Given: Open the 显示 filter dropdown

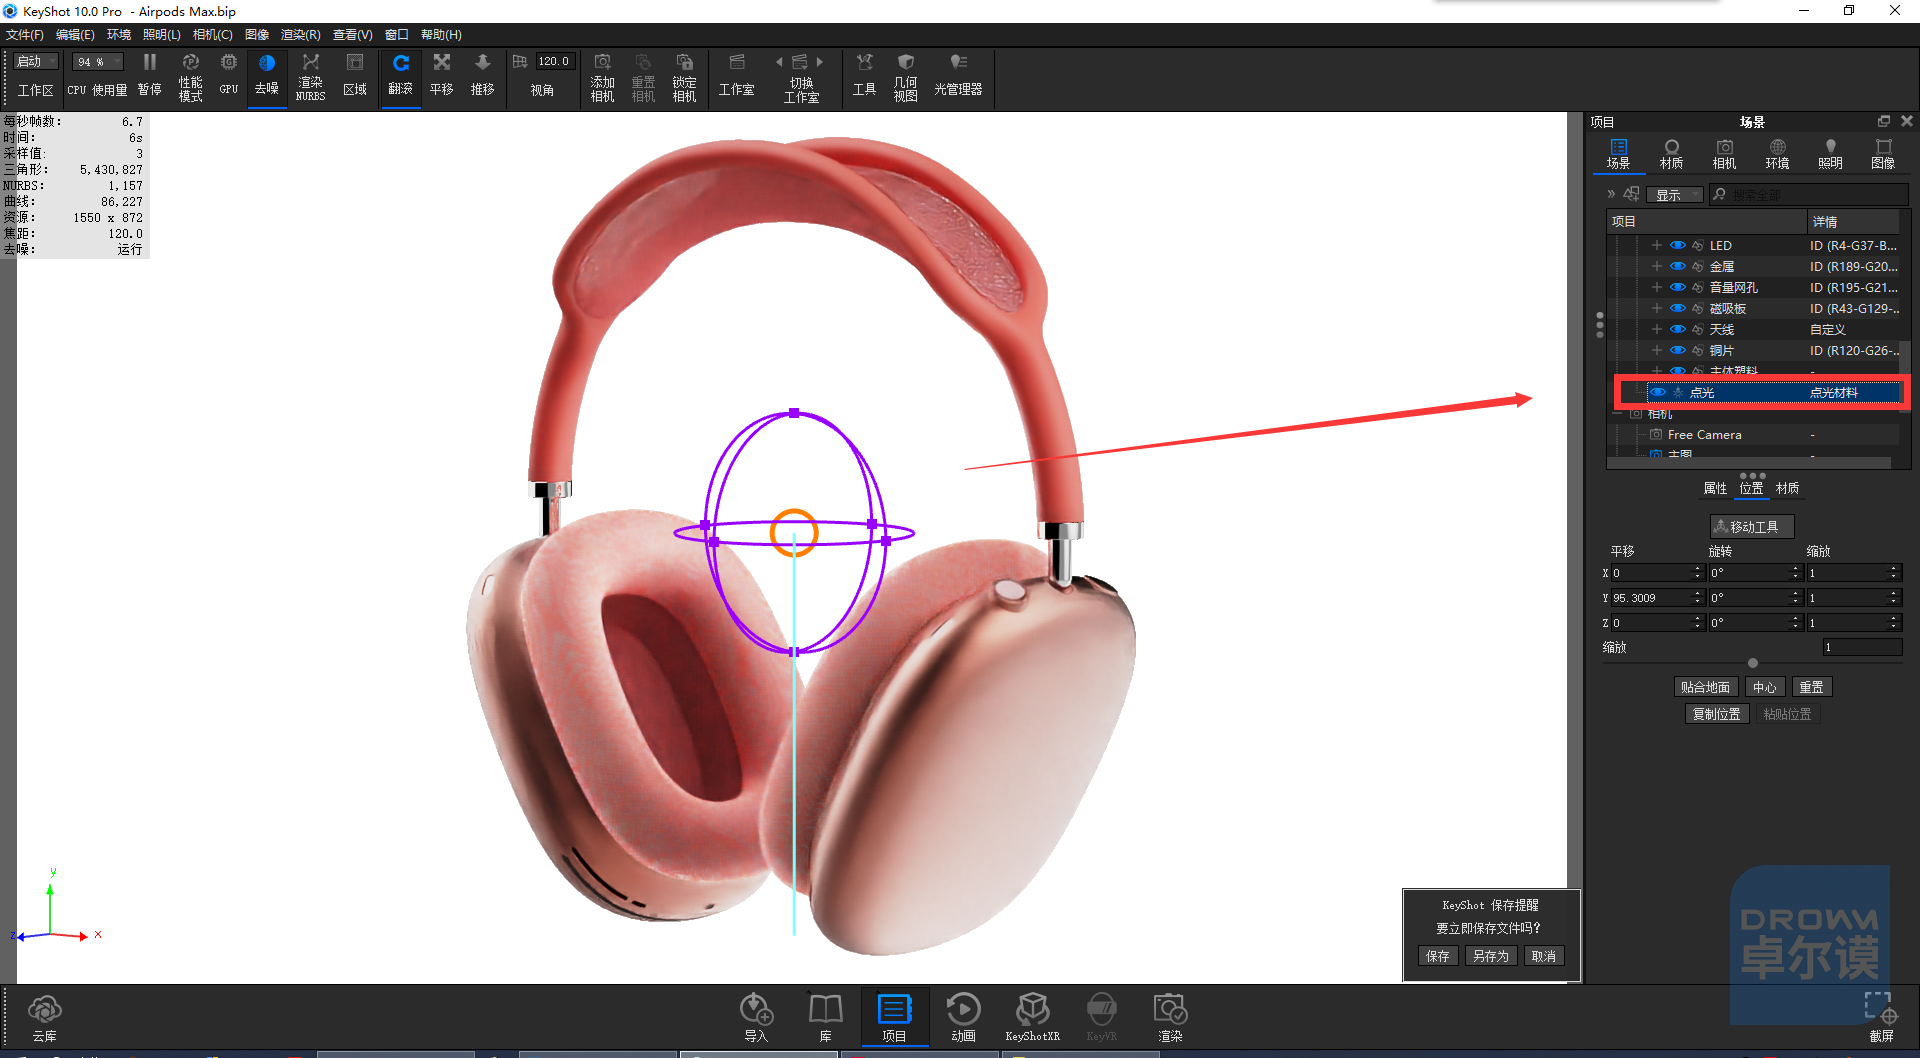Looking at the screenshot, I should point(1674,195).
